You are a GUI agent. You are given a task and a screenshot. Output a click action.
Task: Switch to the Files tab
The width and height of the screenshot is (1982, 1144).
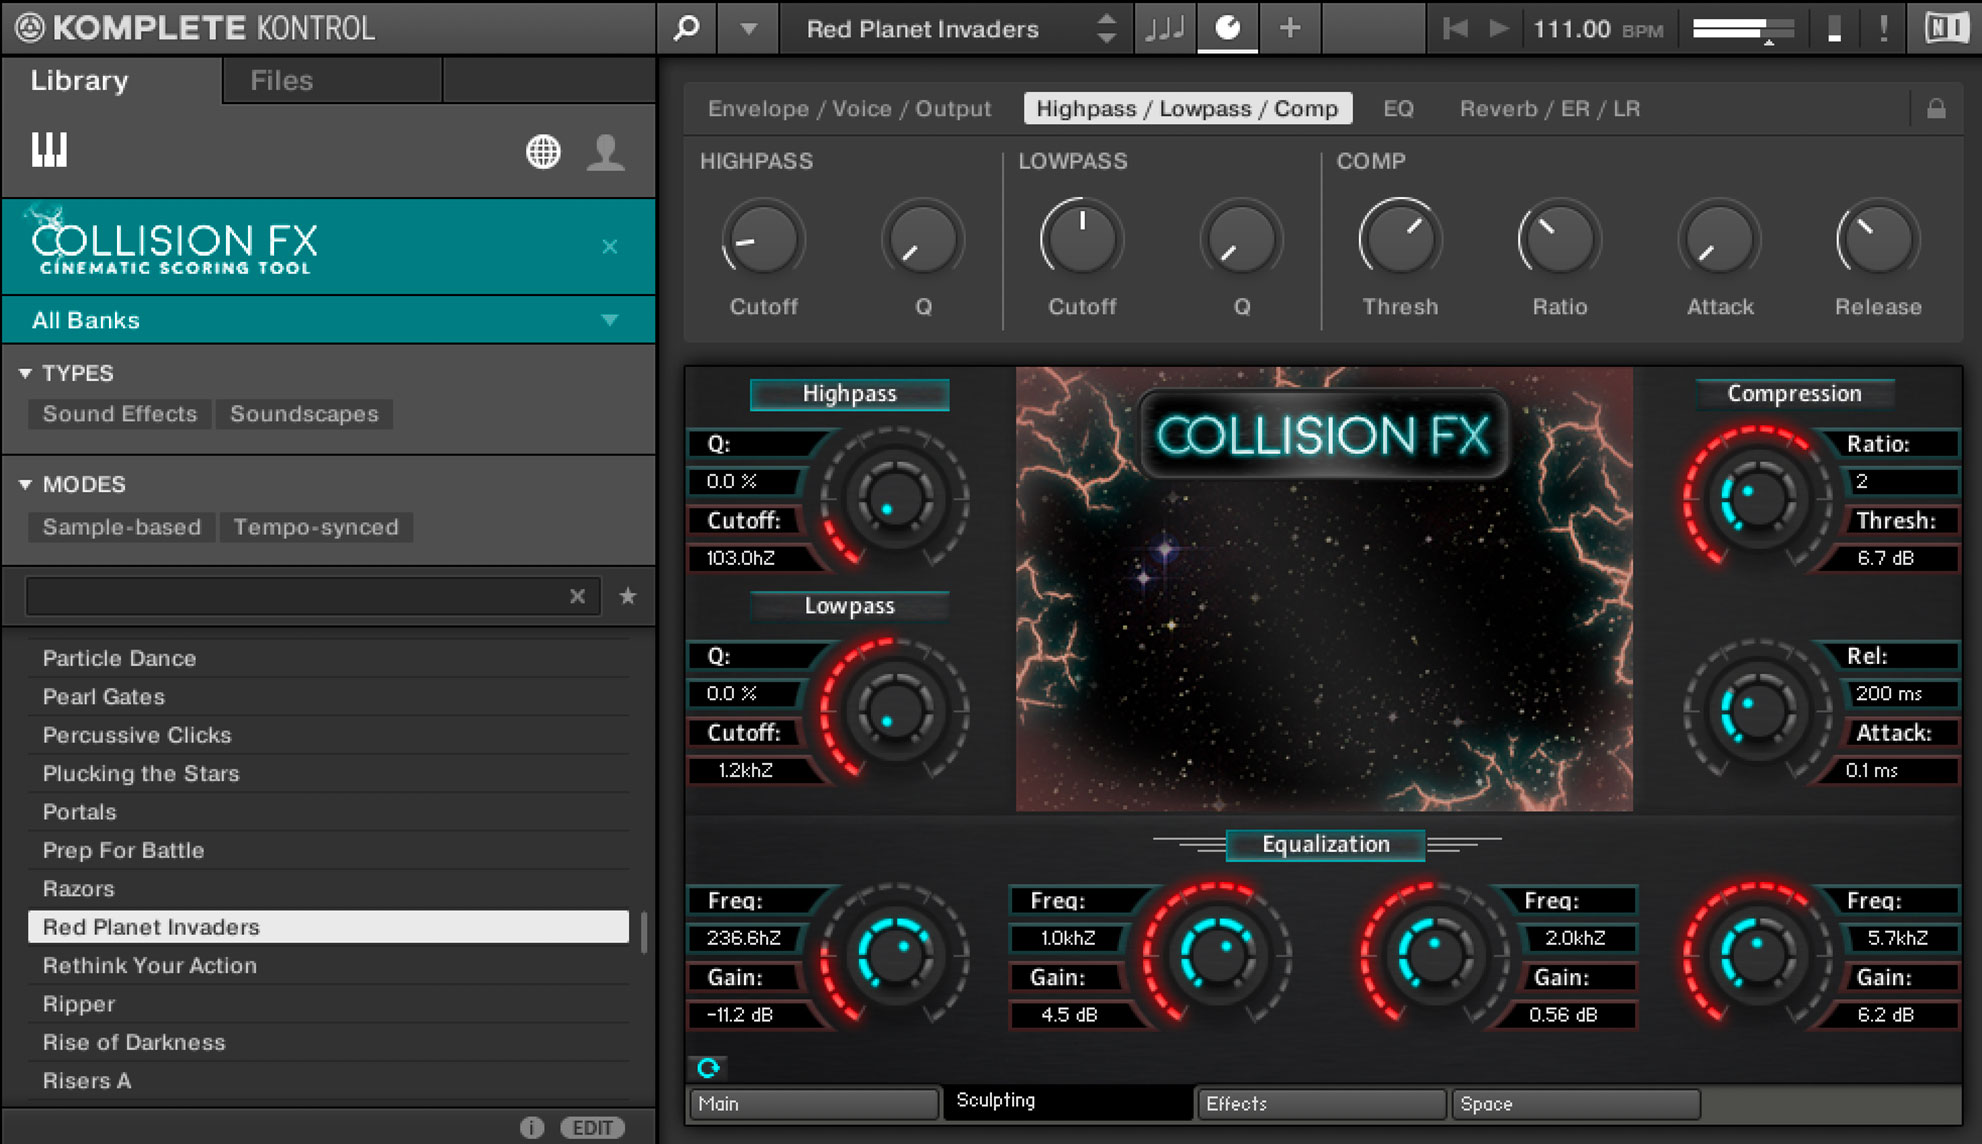pos(280,80)
